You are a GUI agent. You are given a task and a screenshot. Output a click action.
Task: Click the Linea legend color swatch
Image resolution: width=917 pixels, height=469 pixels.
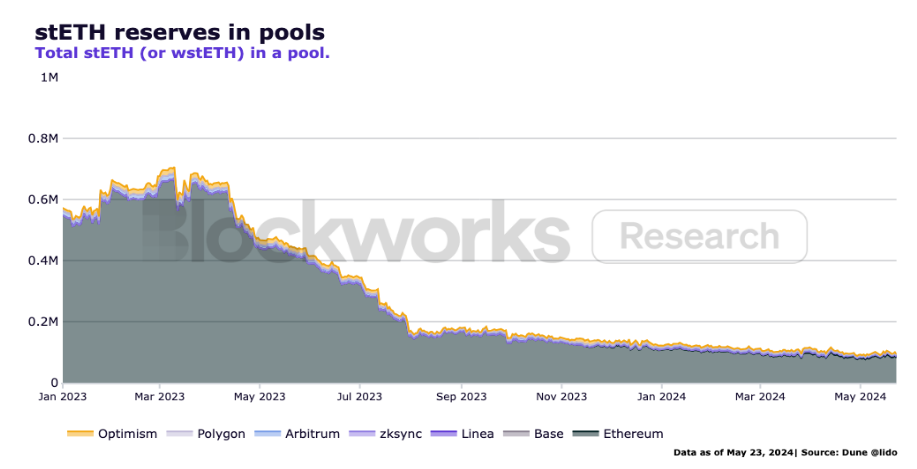click(x=443, y=433)
